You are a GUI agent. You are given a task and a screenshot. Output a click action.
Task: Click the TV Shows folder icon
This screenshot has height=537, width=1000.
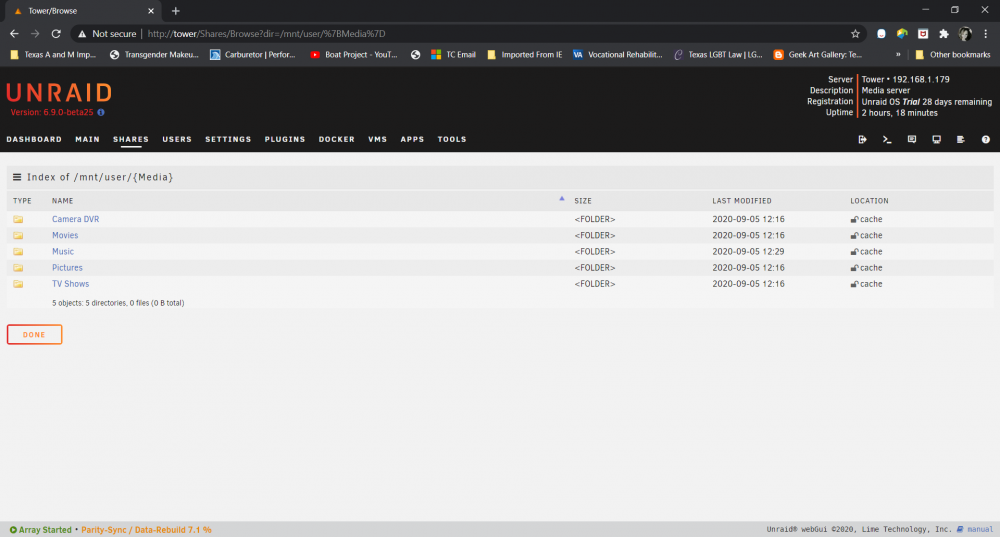tap(18, 284)
